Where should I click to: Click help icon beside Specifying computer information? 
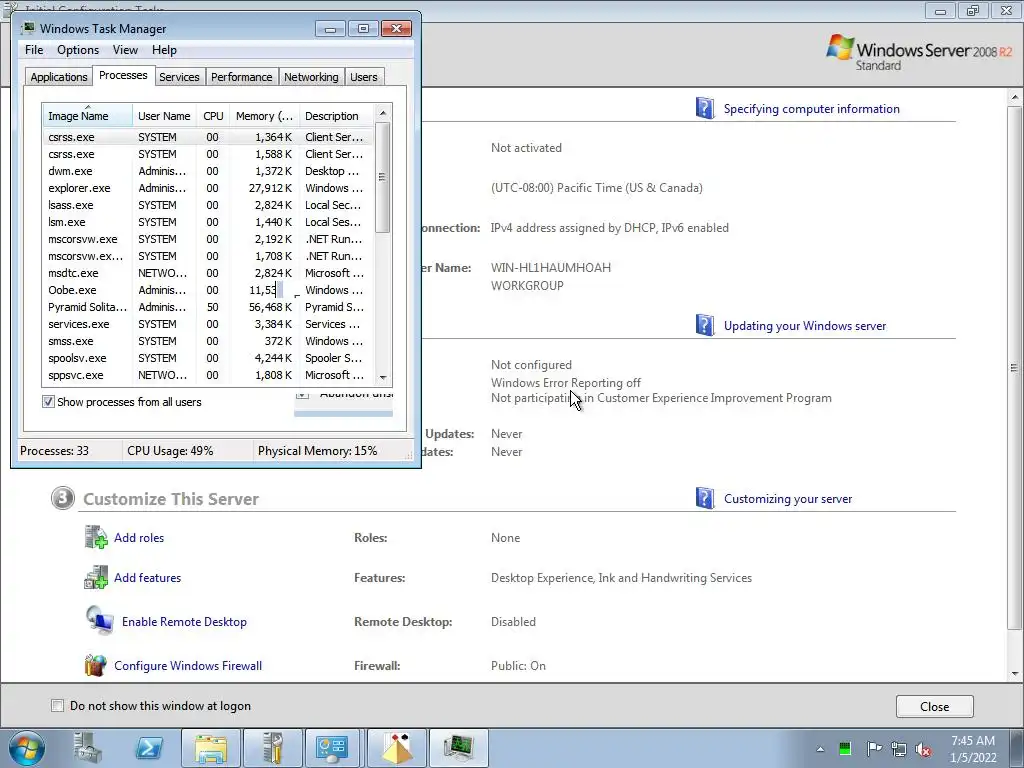coord(705,108)
